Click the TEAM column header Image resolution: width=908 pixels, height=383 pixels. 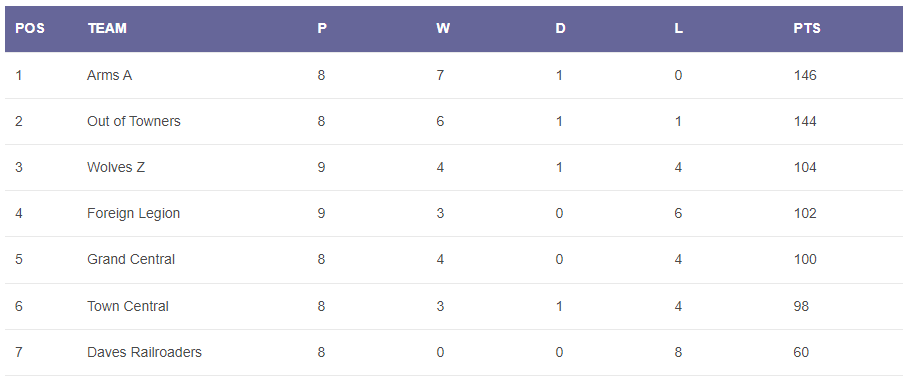[107, 28]
